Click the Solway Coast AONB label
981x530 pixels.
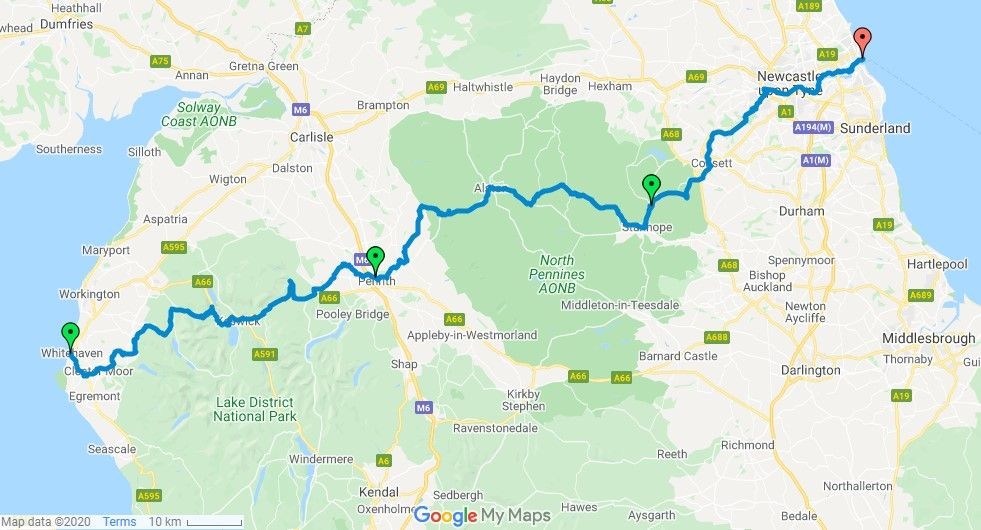[199, 115]
